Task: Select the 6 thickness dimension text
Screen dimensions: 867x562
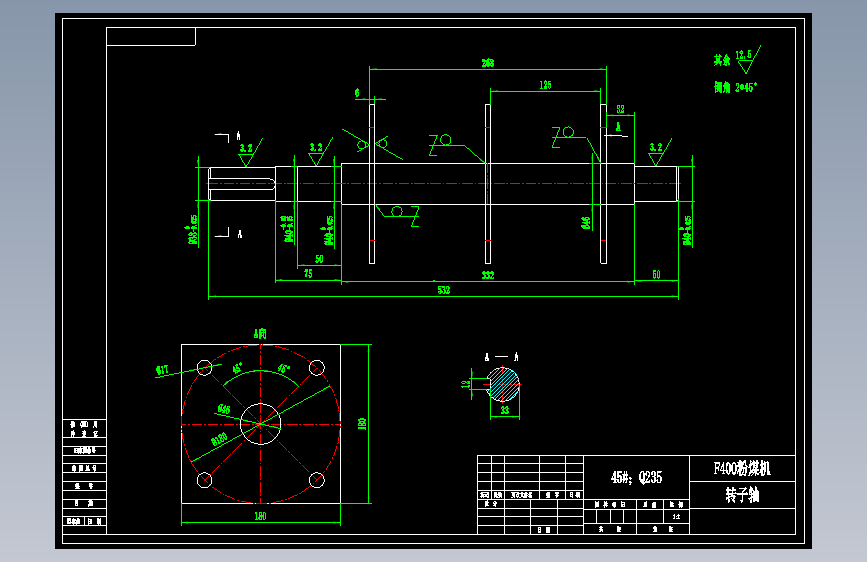Action: click(357, 93)
